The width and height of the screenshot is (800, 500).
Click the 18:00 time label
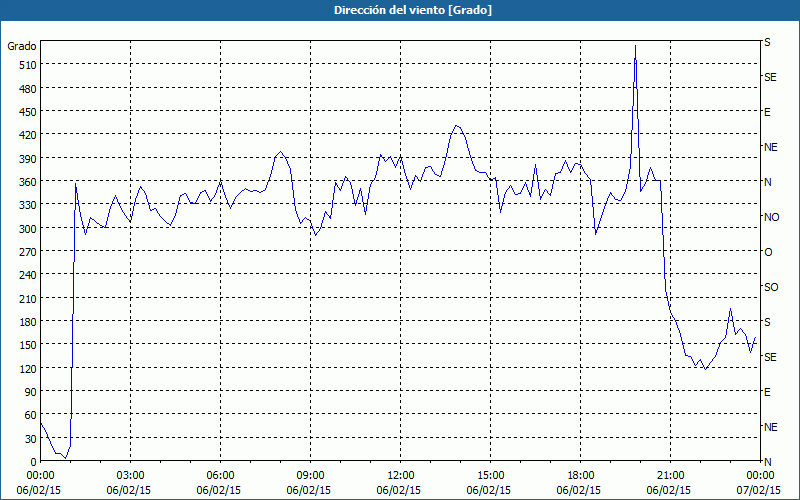tap(581, 476)
